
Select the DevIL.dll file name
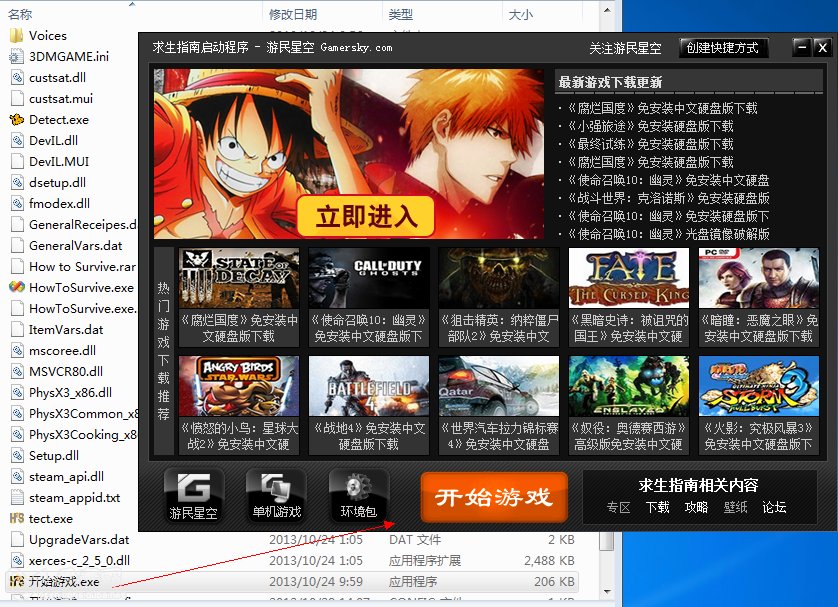[x=53, y=141]
